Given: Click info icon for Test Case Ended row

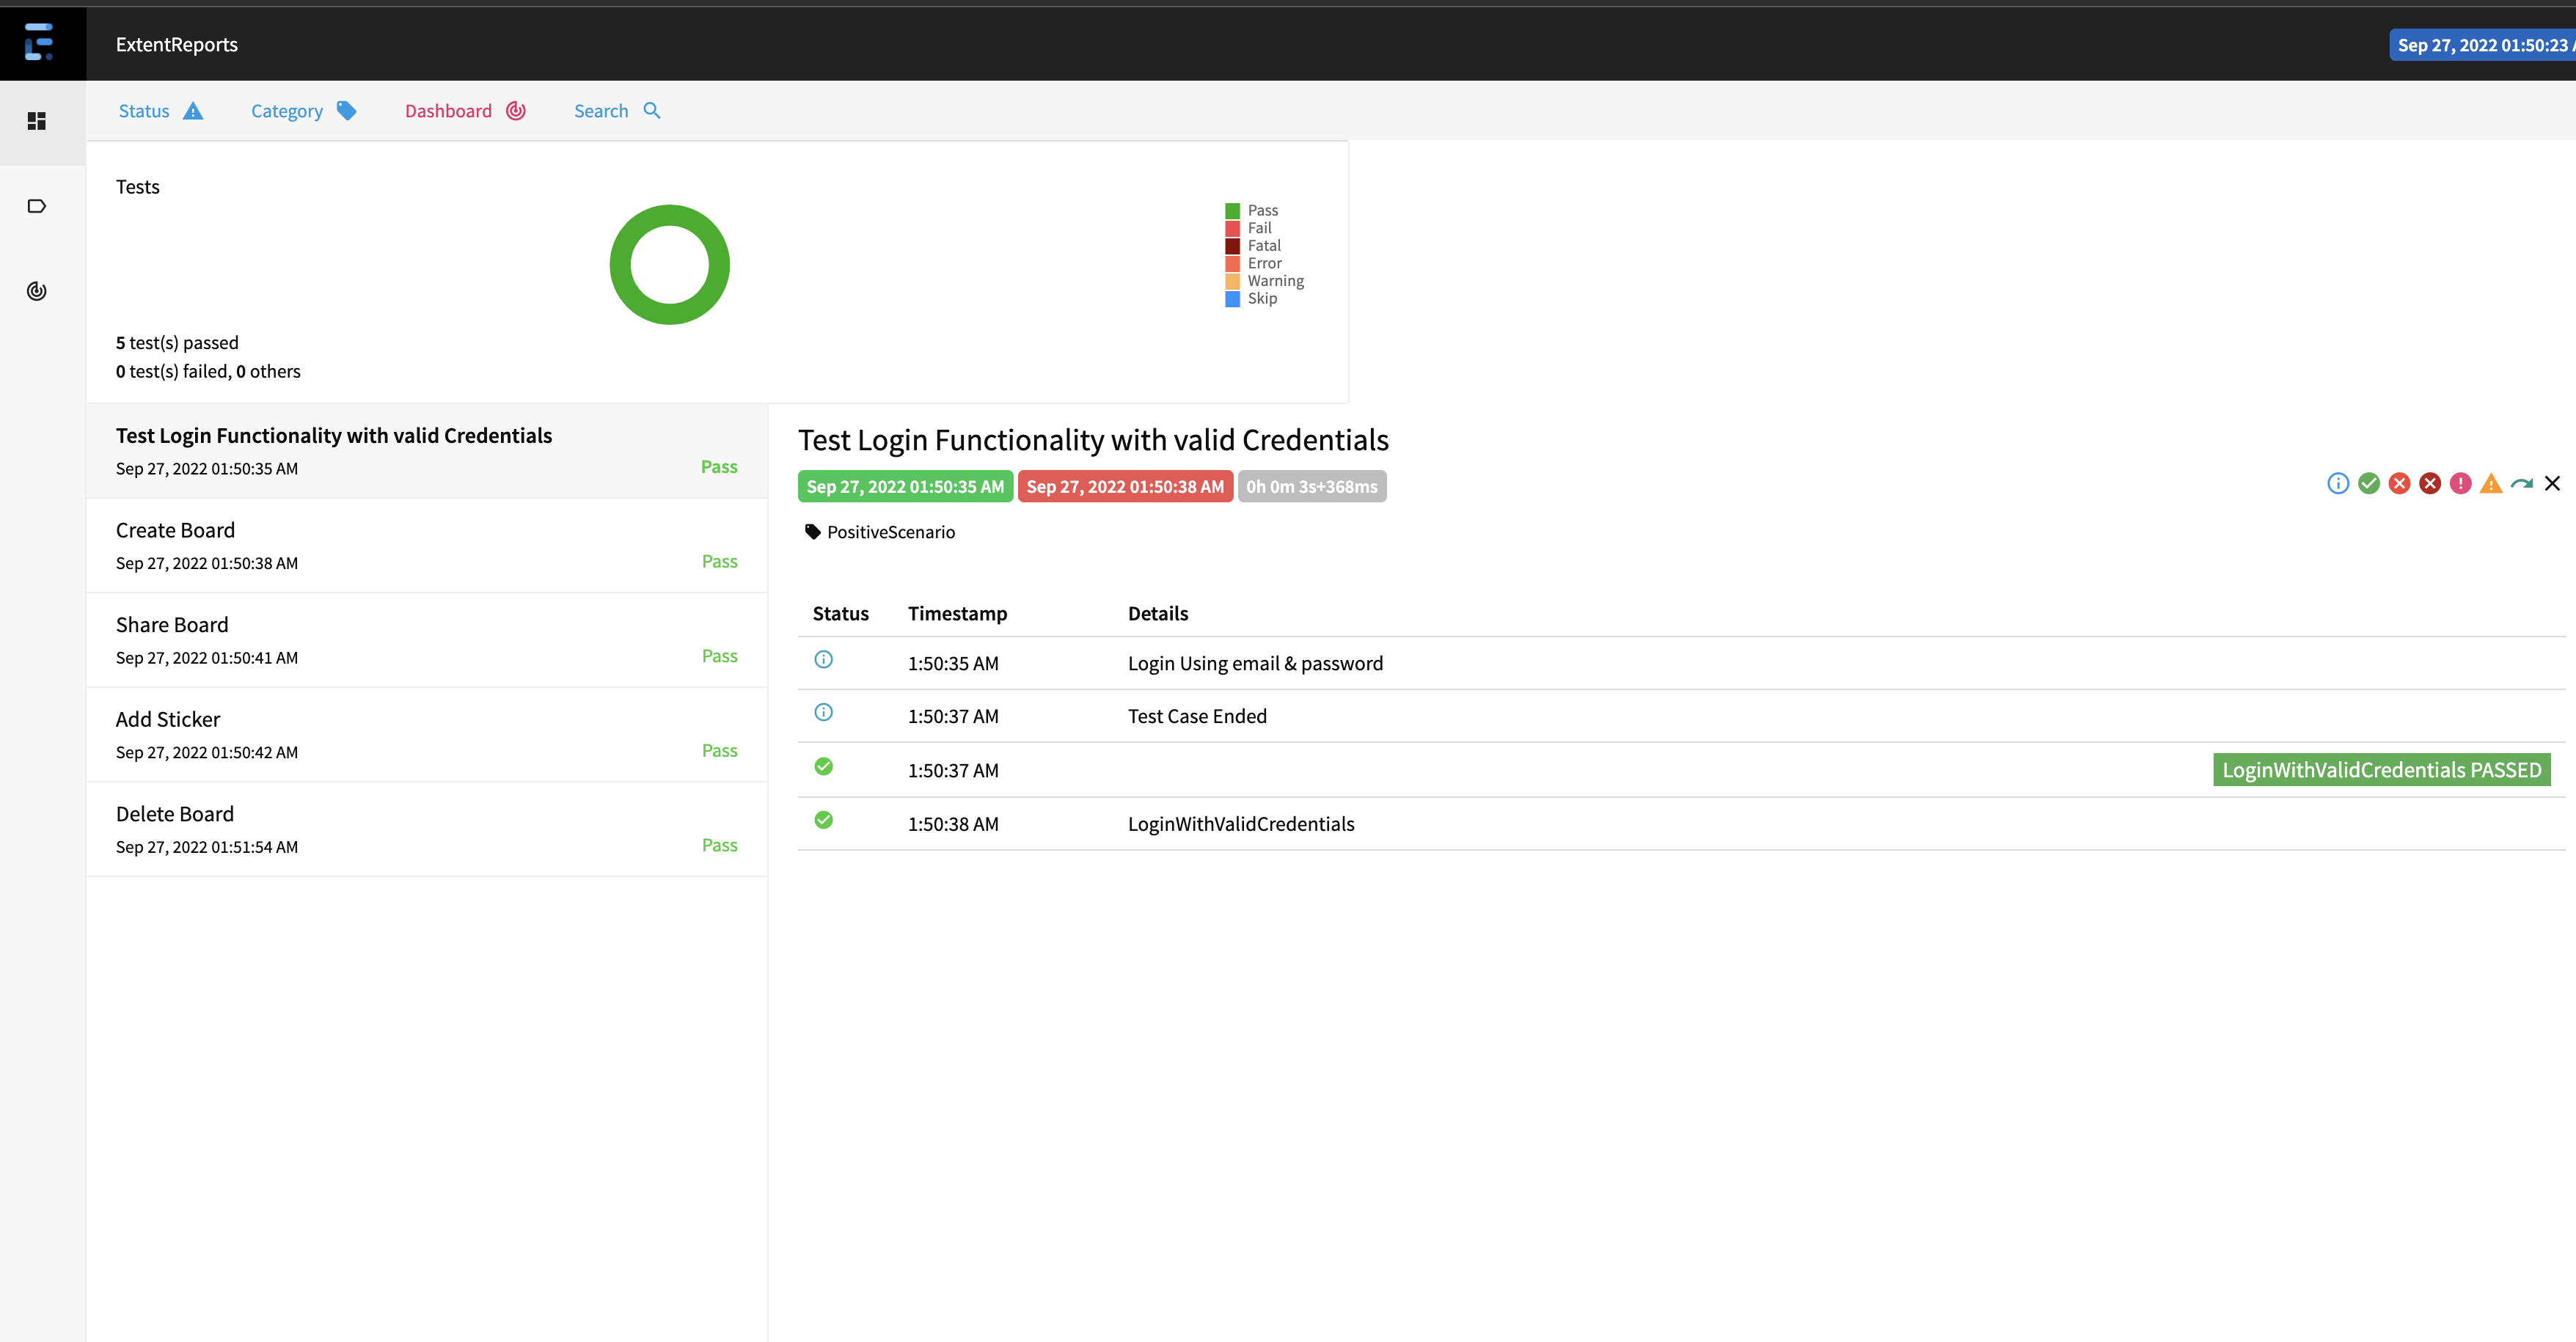Looking at the screenshot, I should [x=823, y=713].
